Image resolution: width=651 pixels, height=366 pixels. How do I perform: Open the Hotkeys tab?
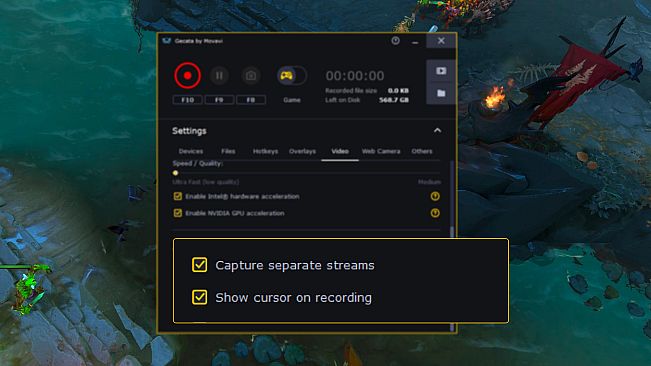click(x=265, y=151)
